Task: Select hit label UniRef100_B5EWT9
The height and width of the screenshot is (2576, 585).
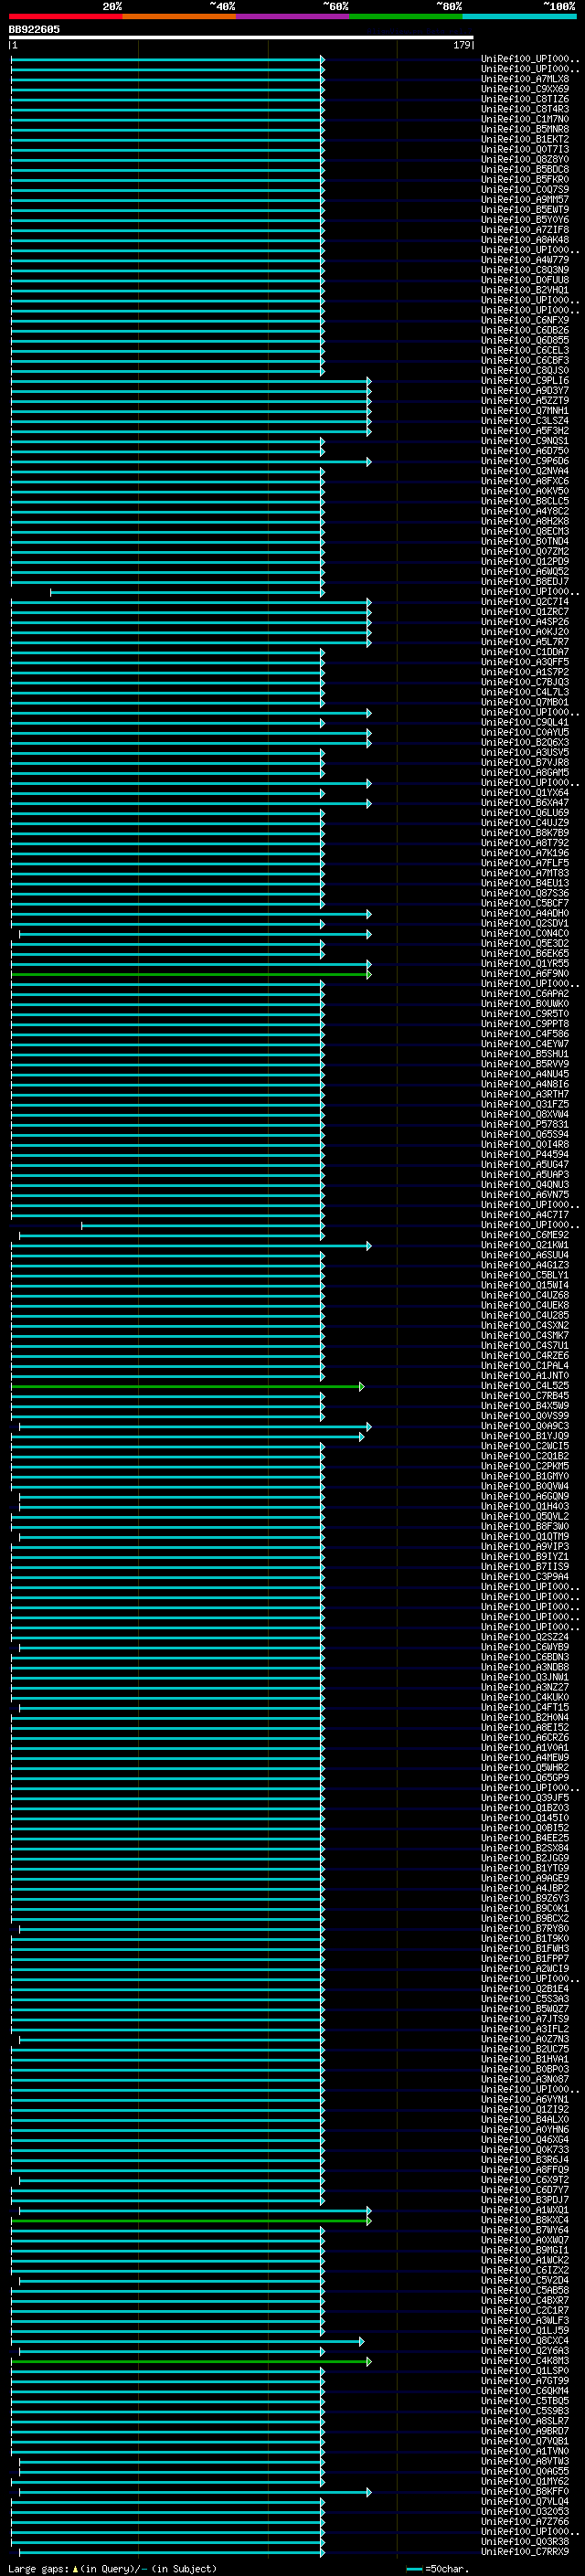Action: tap(525, 209)
